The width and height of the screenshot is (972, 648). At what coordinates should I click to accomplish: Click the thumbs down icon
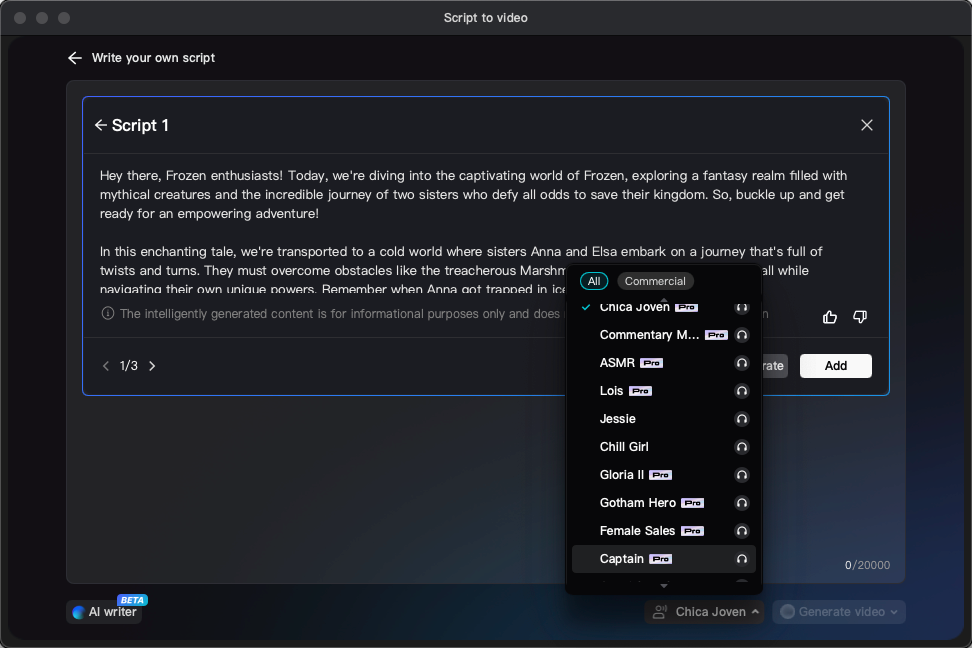click(860, 317)
